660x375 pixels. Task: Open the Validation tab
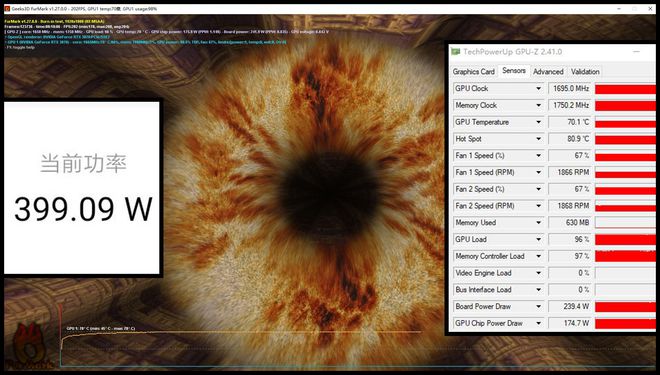pyautogui.click(x=585, y=72)
